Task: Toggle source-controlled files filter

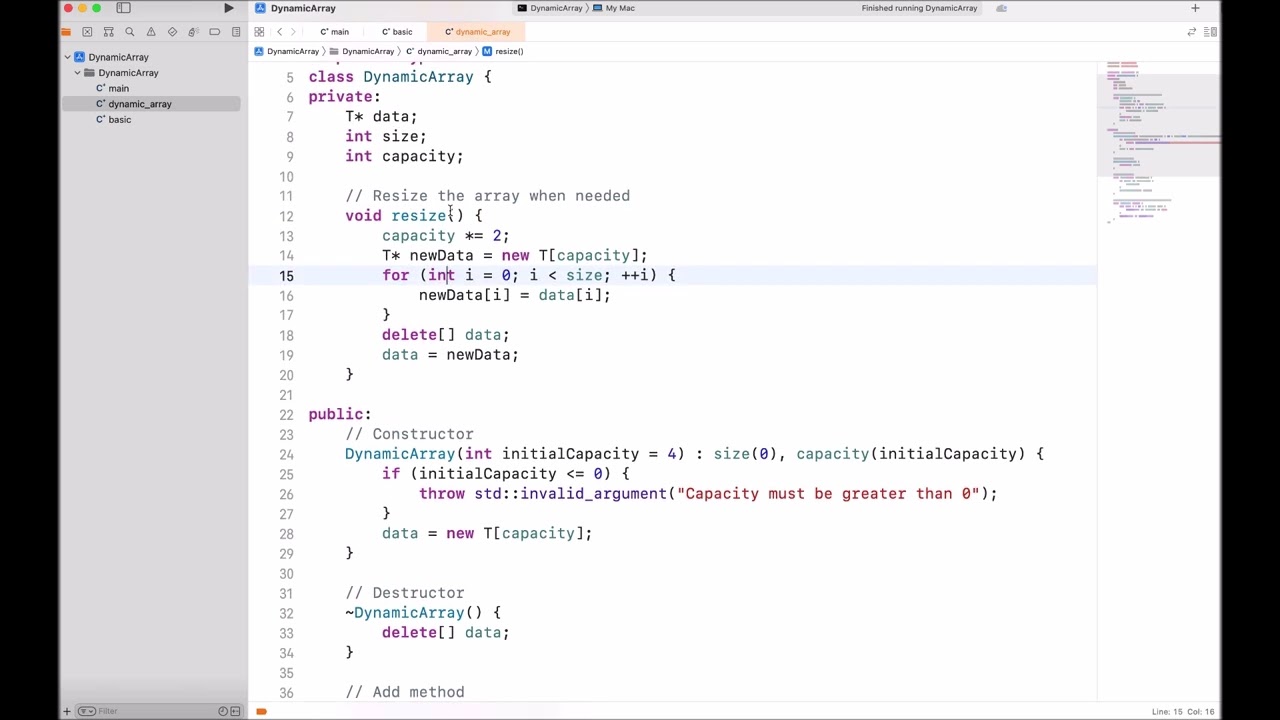Action: (x=235, y=711)
